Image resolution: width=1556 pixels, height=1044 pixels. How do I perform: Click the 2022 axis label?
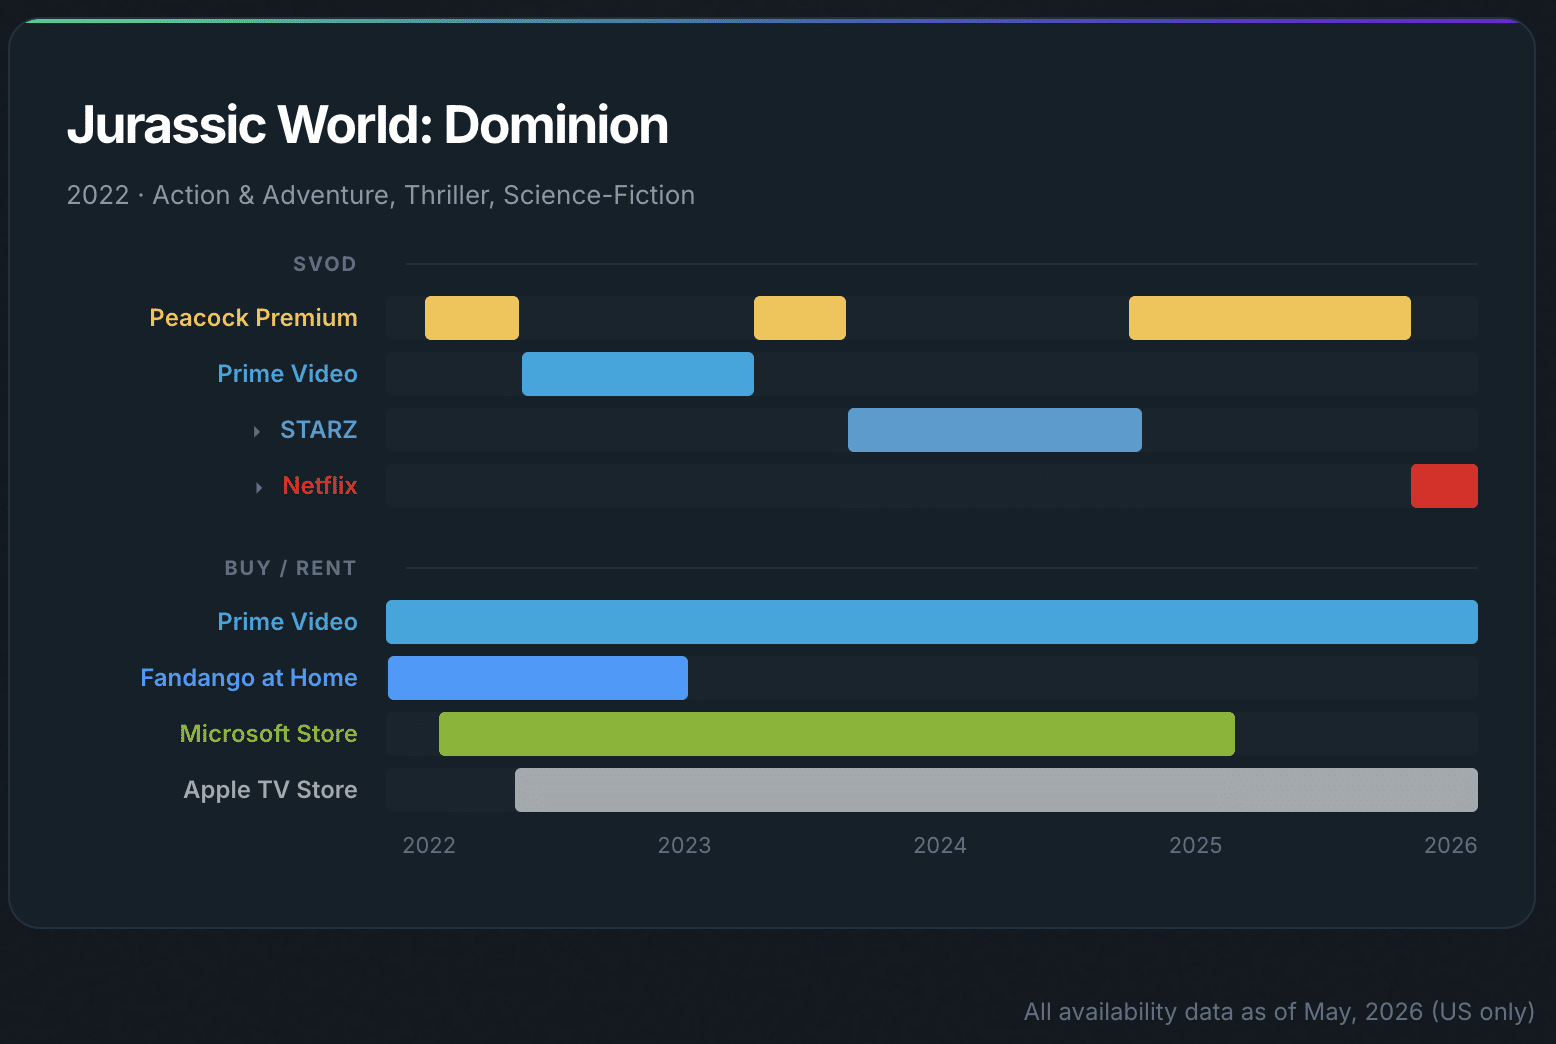[429, 845]
